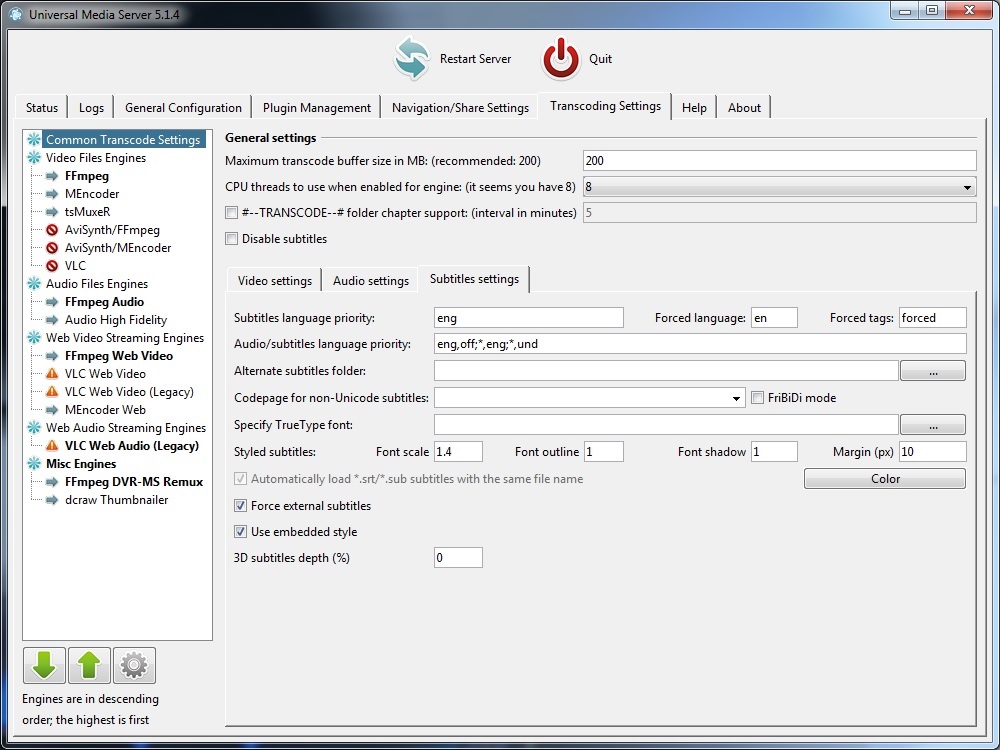Screen dimensions: 1000x750
Task: Click the Audio Files Engines snowflake icon
Action: point(34,284)
